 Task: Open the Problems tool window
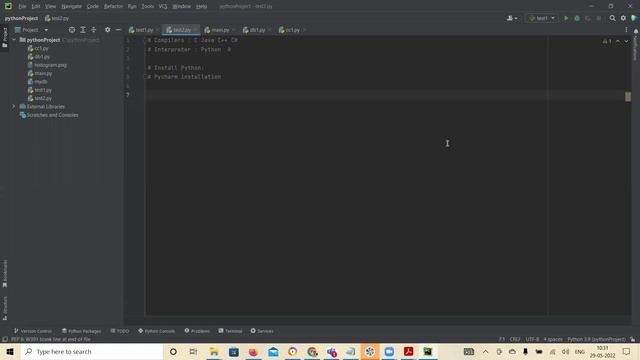(x=197, y=331)
